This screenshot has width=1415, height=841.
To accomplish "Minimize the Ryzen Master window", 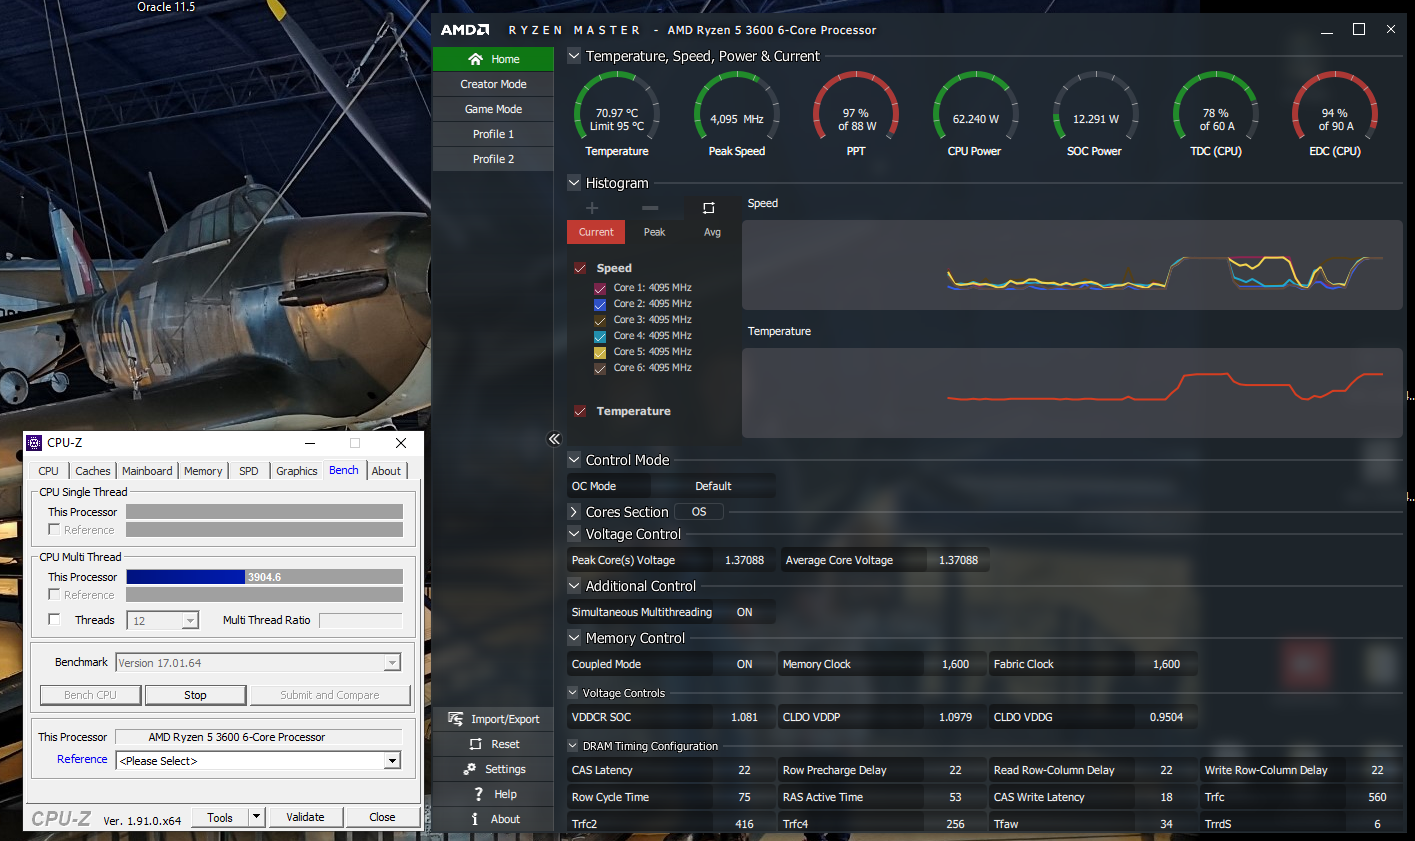I will (1327, 30).
